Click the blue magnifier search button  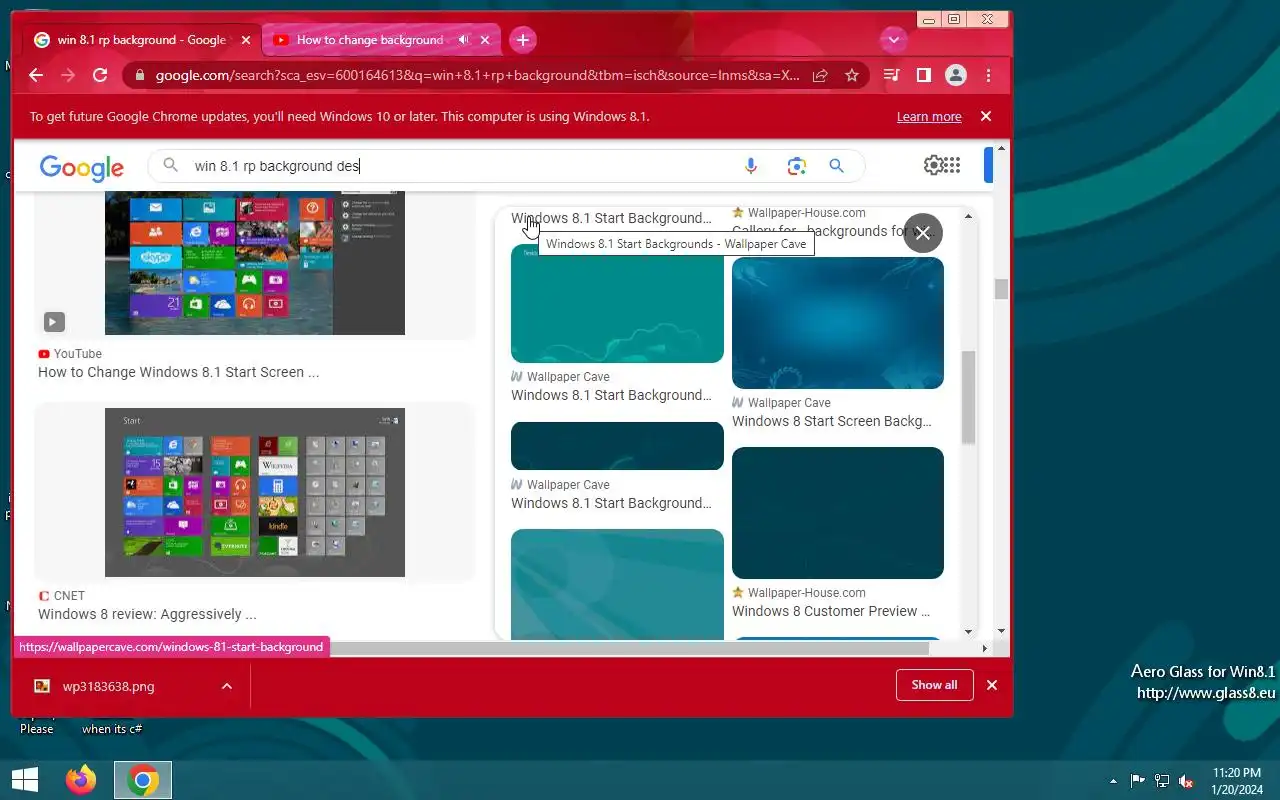click(837, 166)
